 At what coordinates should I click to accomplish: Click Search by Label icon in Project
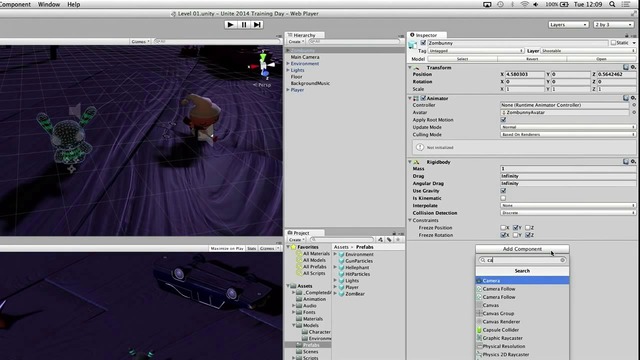coord(389,240)
